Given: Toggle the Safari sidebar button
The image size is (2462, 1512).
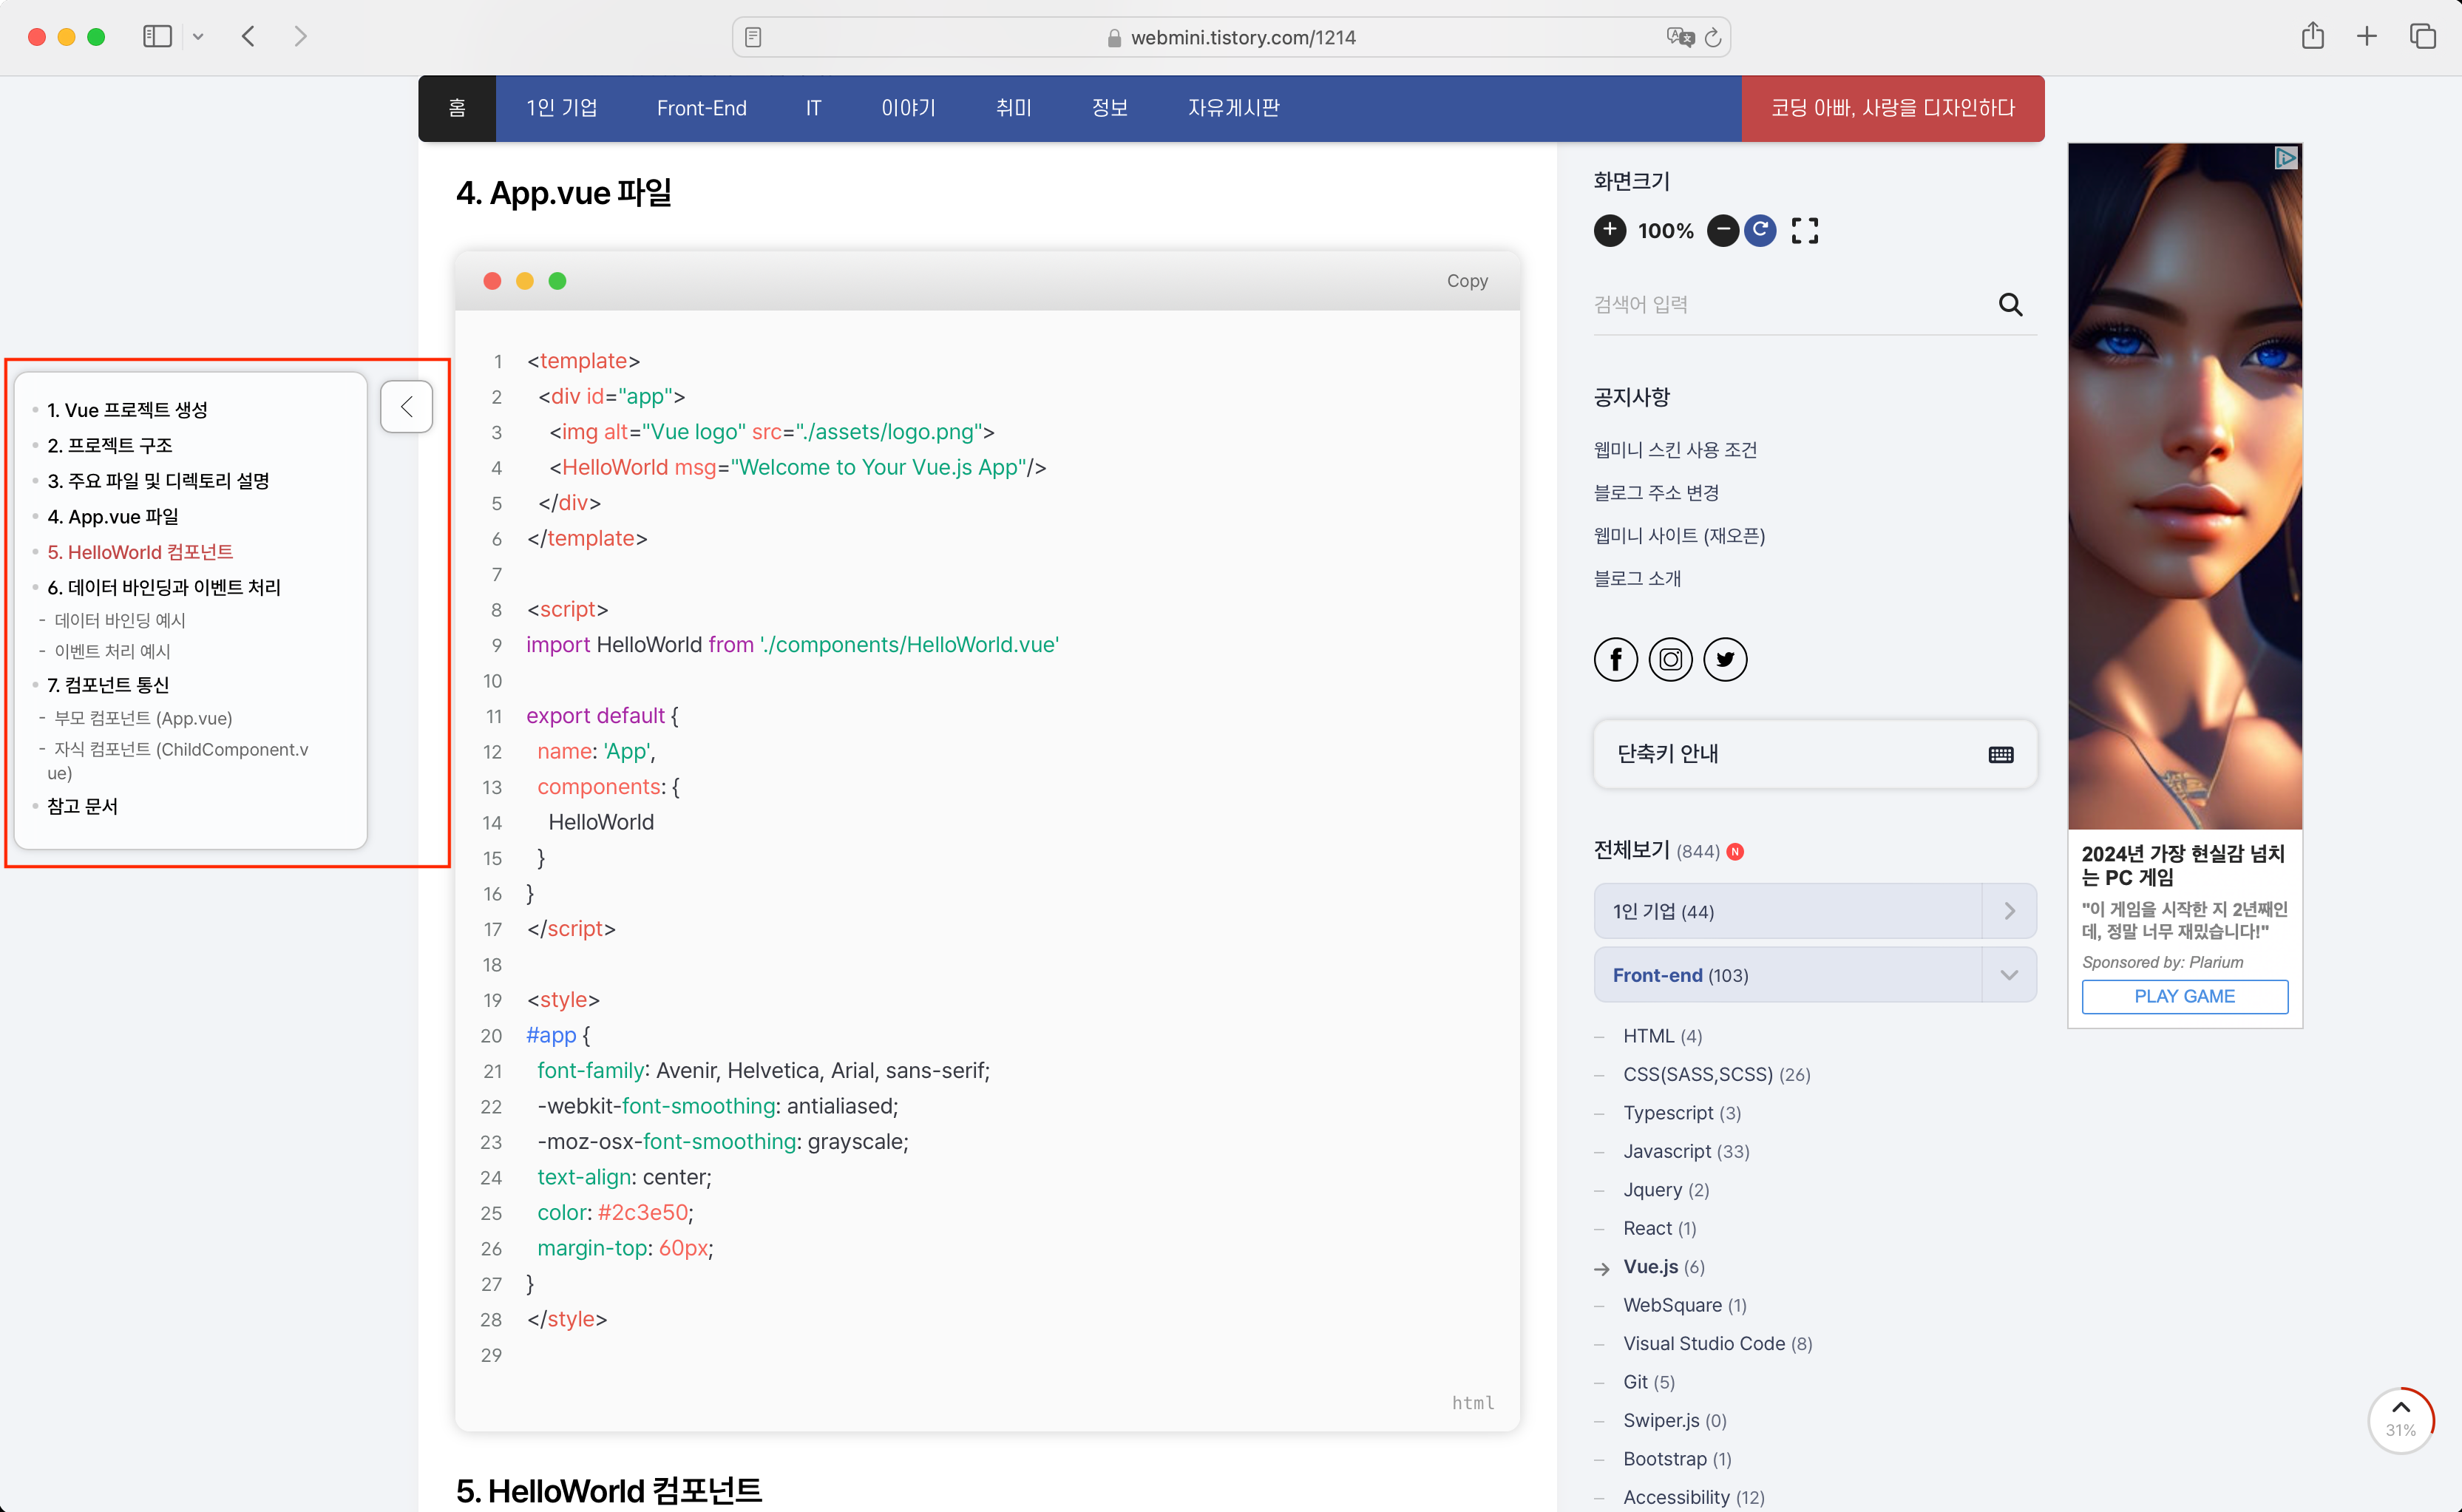Looking at the screenshot, I should 157,37.
